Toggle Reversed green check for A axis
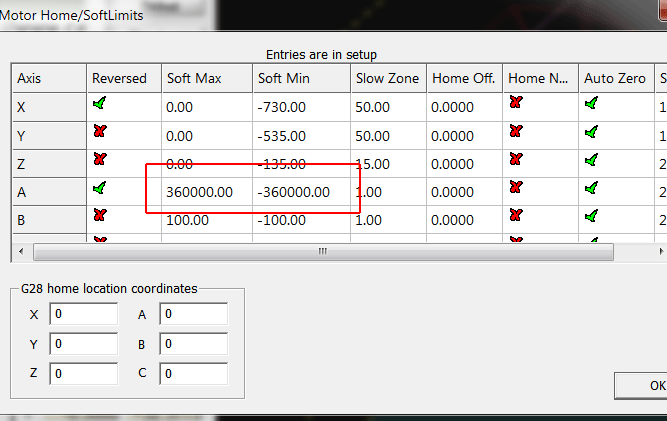Image resolution: width=667 pixels, height=421 pixels. tap(99, 187)
